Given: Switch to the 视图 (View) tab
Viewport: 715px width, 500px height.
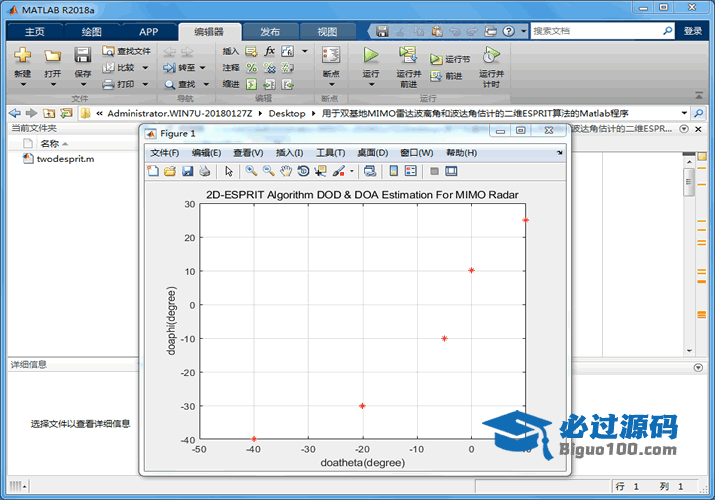Looking at the screenshot, I should click(327, 31).
